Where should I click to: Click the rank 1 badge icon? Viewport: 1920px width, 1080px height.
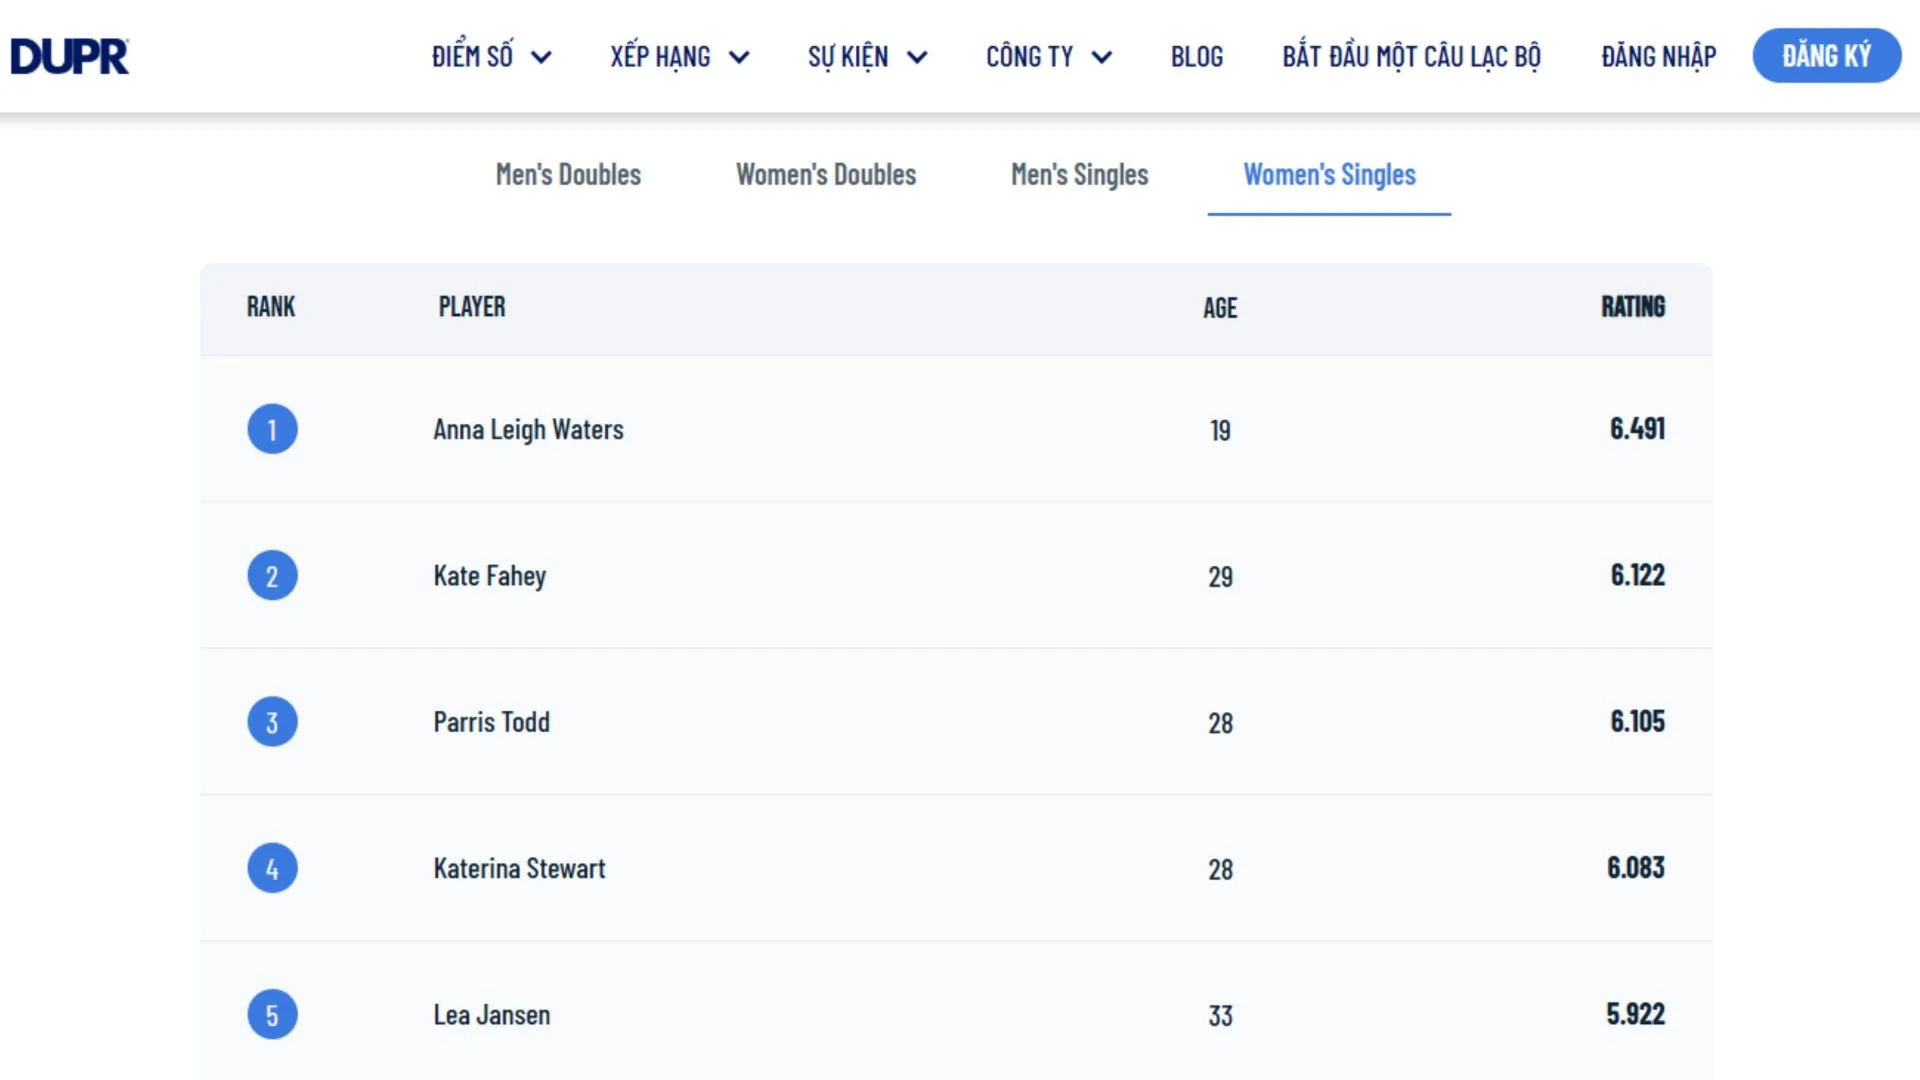point(272,429)
